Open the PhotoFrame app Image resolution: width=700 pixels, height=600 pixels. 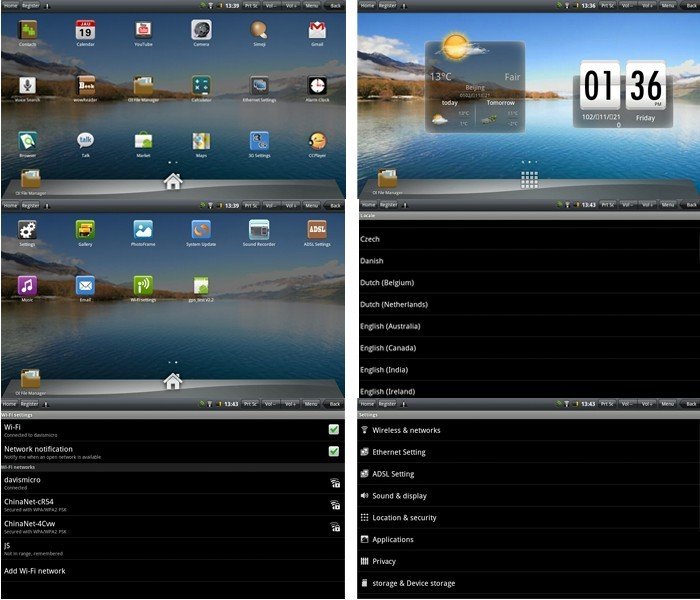click(143, 230)
